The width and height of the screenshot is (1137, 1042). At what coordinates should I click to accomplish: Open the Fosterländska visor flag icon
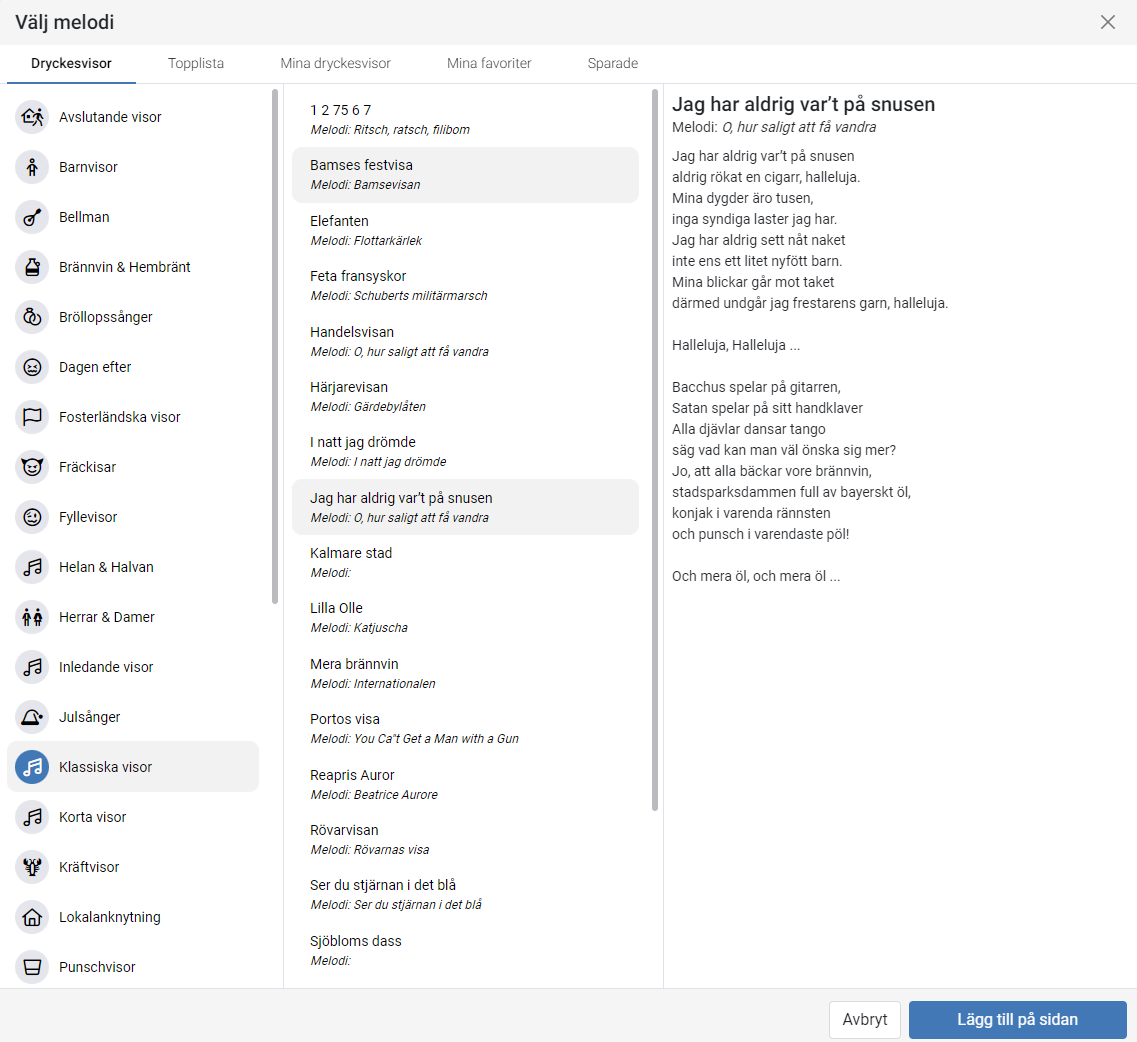pos(32,417)
